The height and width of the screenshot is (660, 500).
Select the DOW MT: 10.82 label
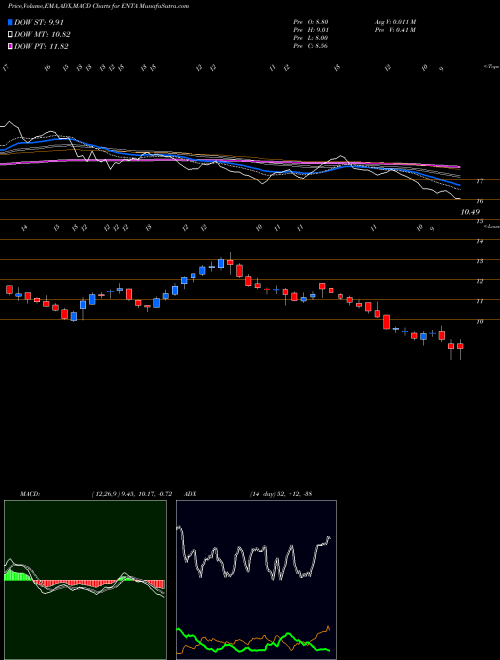point(42,35)
